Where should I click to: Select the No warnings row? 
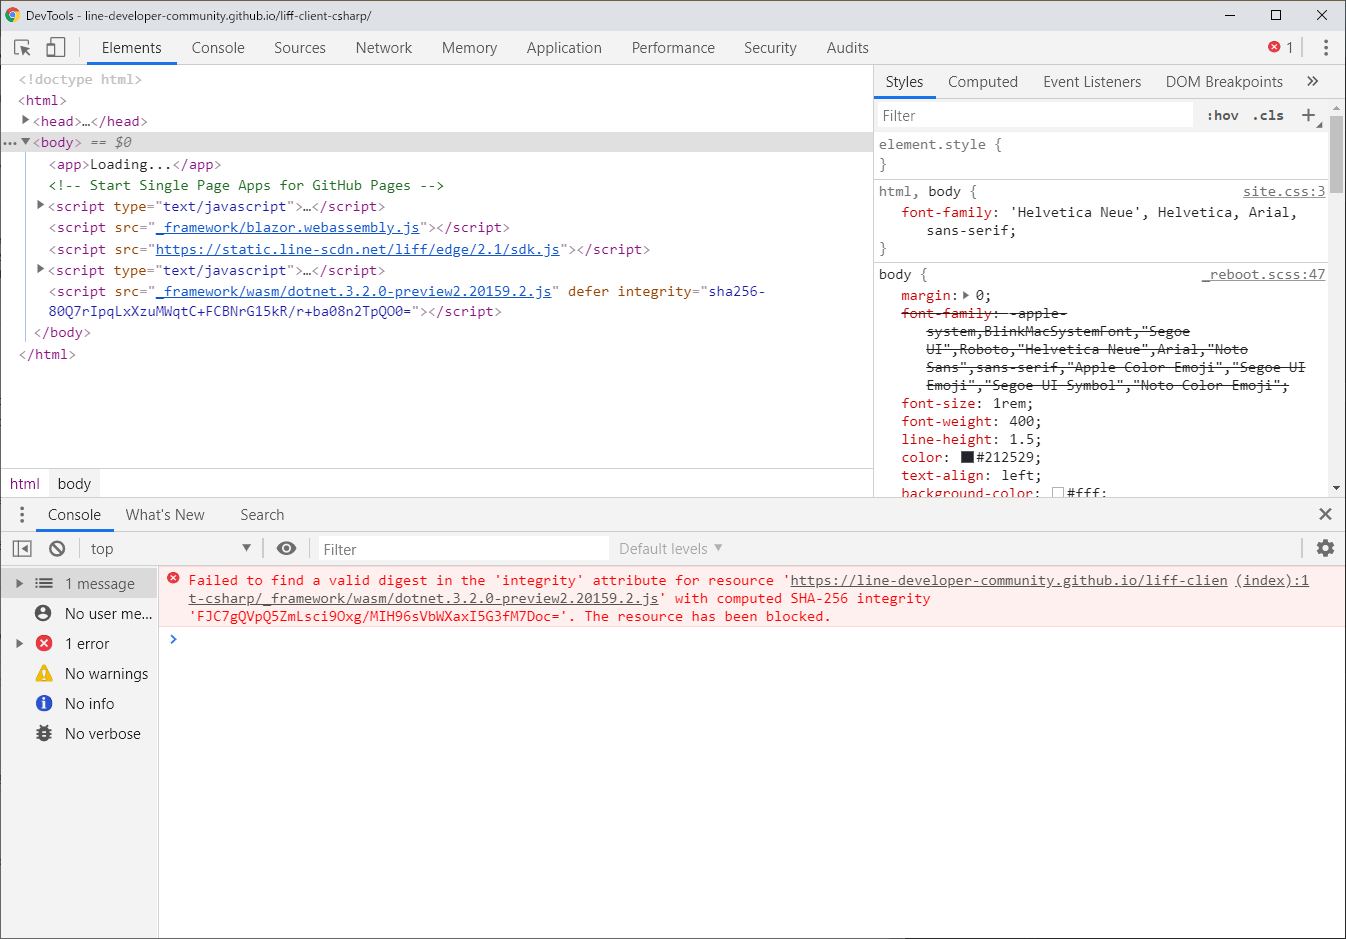pyautogui.click(x=79, y=673)
